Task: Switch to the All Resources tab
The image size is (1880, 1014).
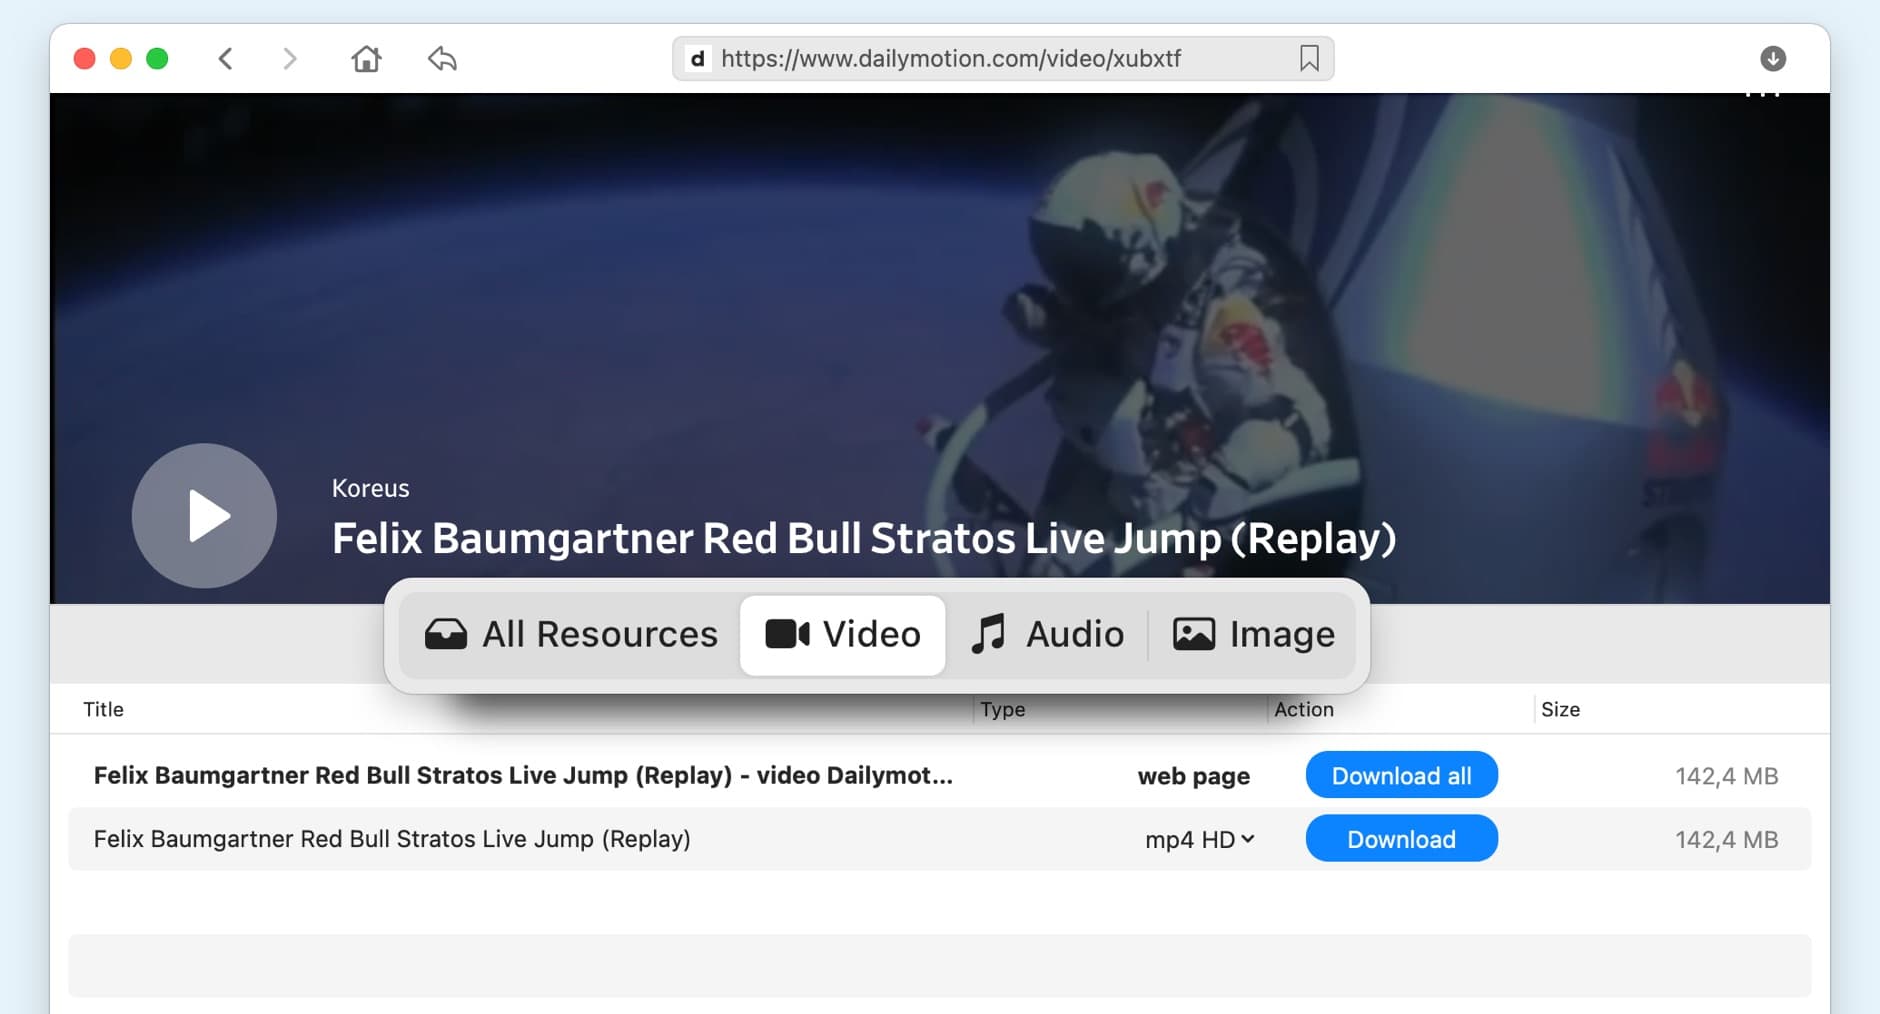Action: pyautogui.click(x=571, y=635)
